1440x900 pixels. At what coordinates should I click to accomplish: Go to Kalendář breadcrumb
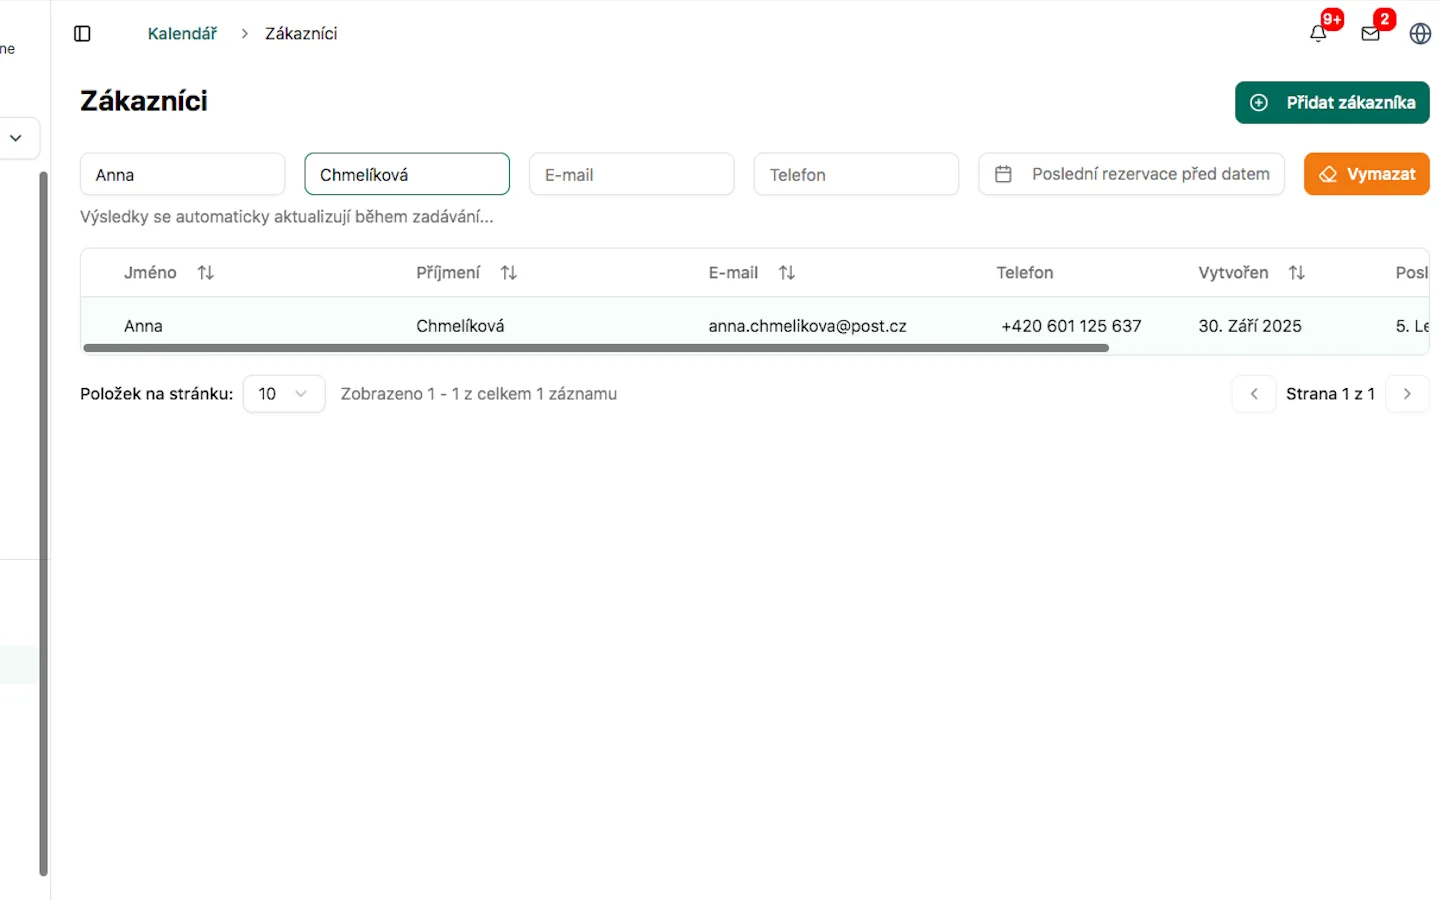[x=182, y=34]
